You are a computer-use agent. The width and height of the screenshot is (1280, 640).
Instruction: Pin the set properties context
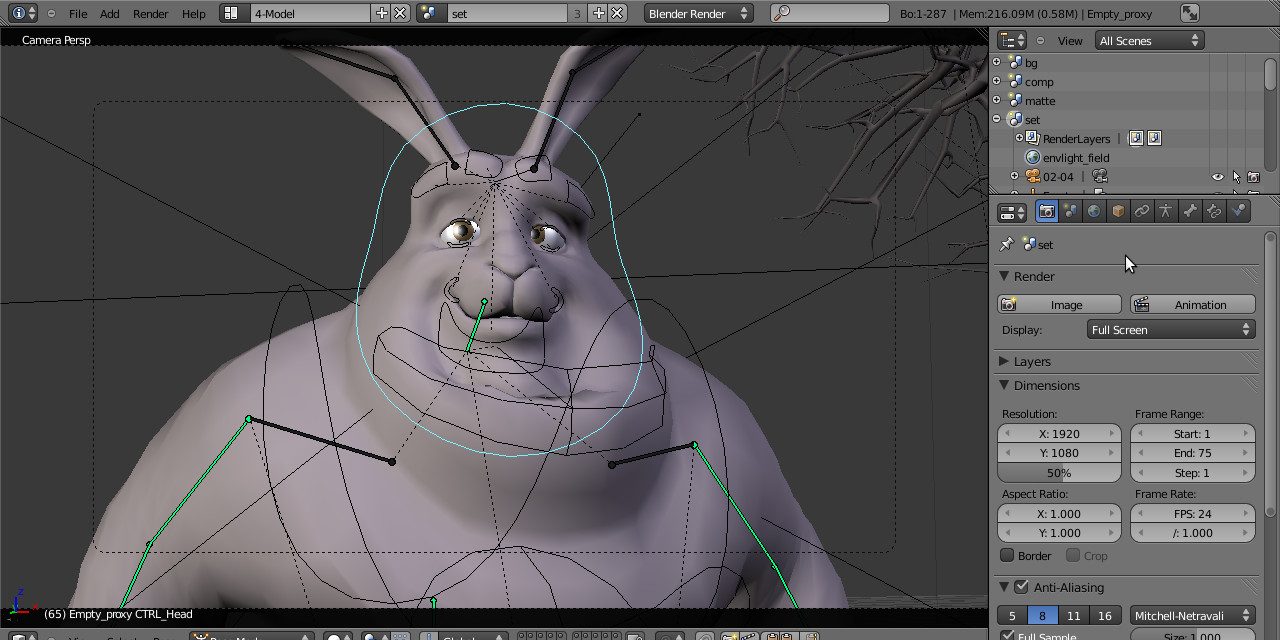1007,245
